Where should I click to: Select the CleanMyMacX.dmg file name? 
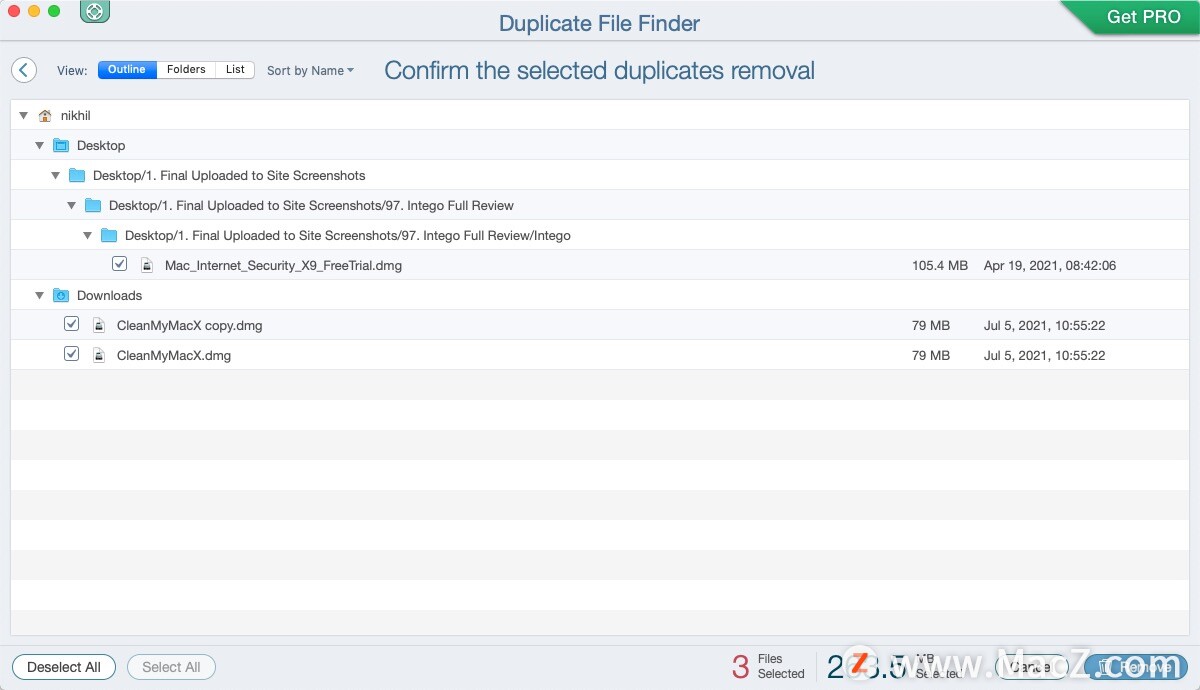click(174, 356)
